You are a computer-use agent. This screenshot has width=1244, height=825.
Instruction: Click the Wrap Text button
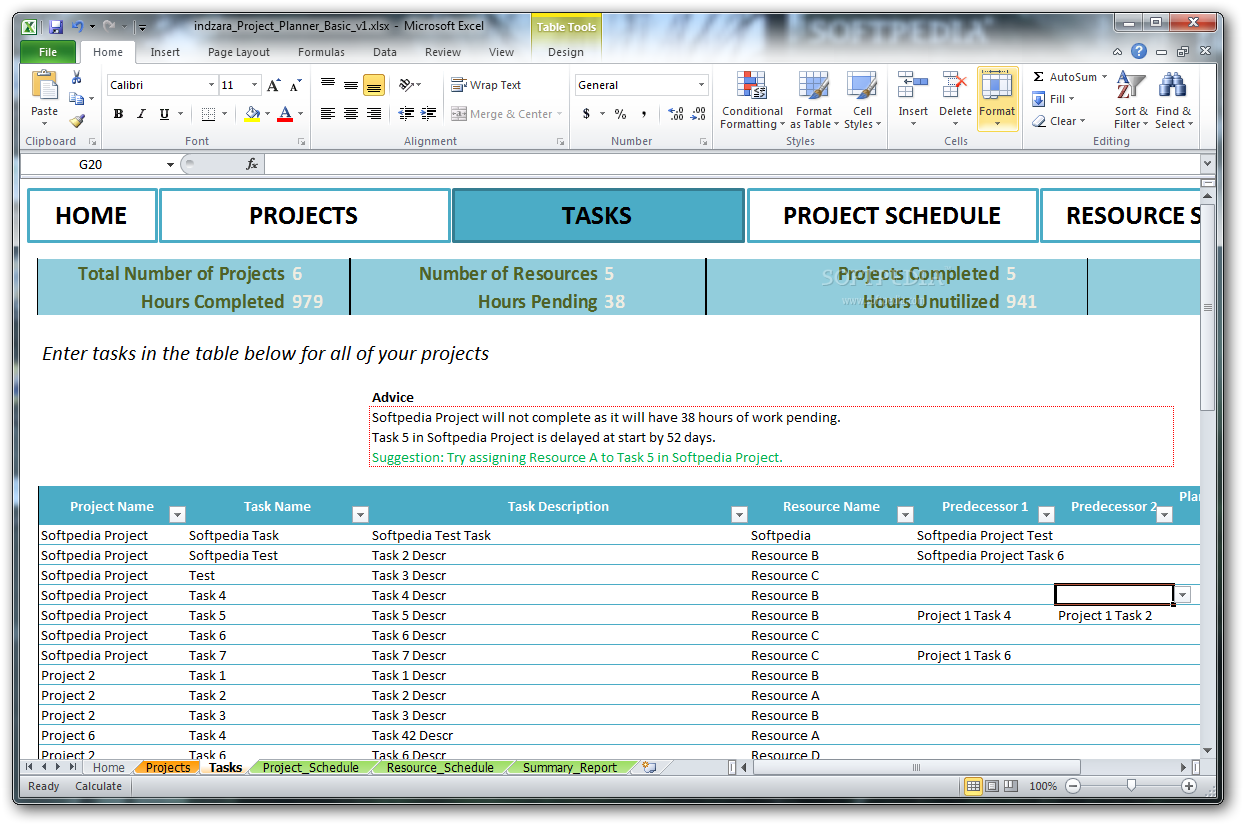486,85
